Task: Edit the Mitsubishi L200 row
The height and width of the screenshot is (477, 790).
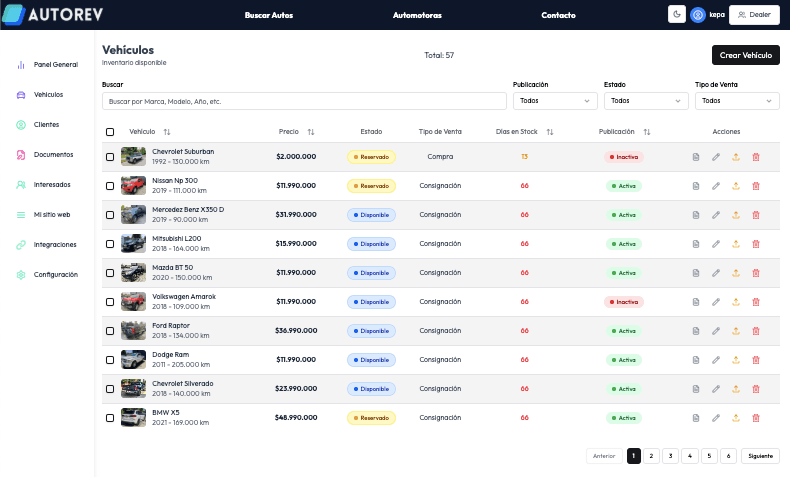Action: point(716,244)
